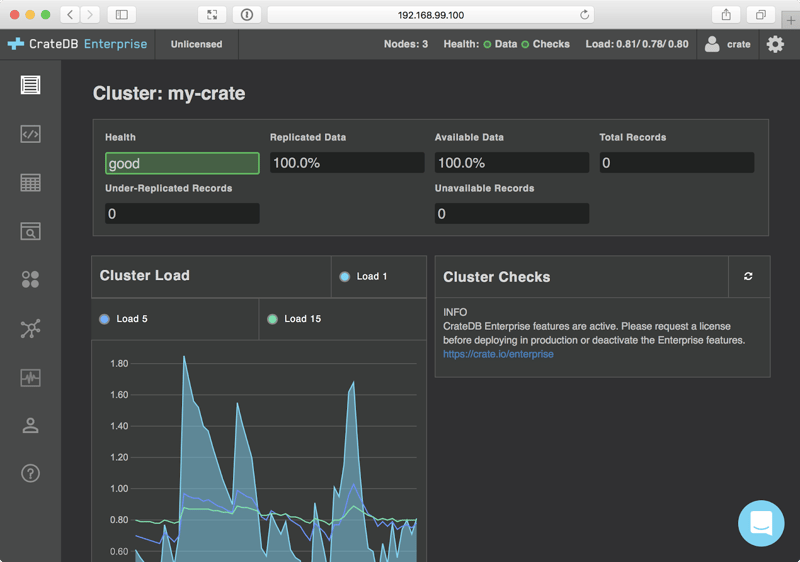Screen dimensions: 800x562
Task: Show the Safari sidebar
Action: 121,15
